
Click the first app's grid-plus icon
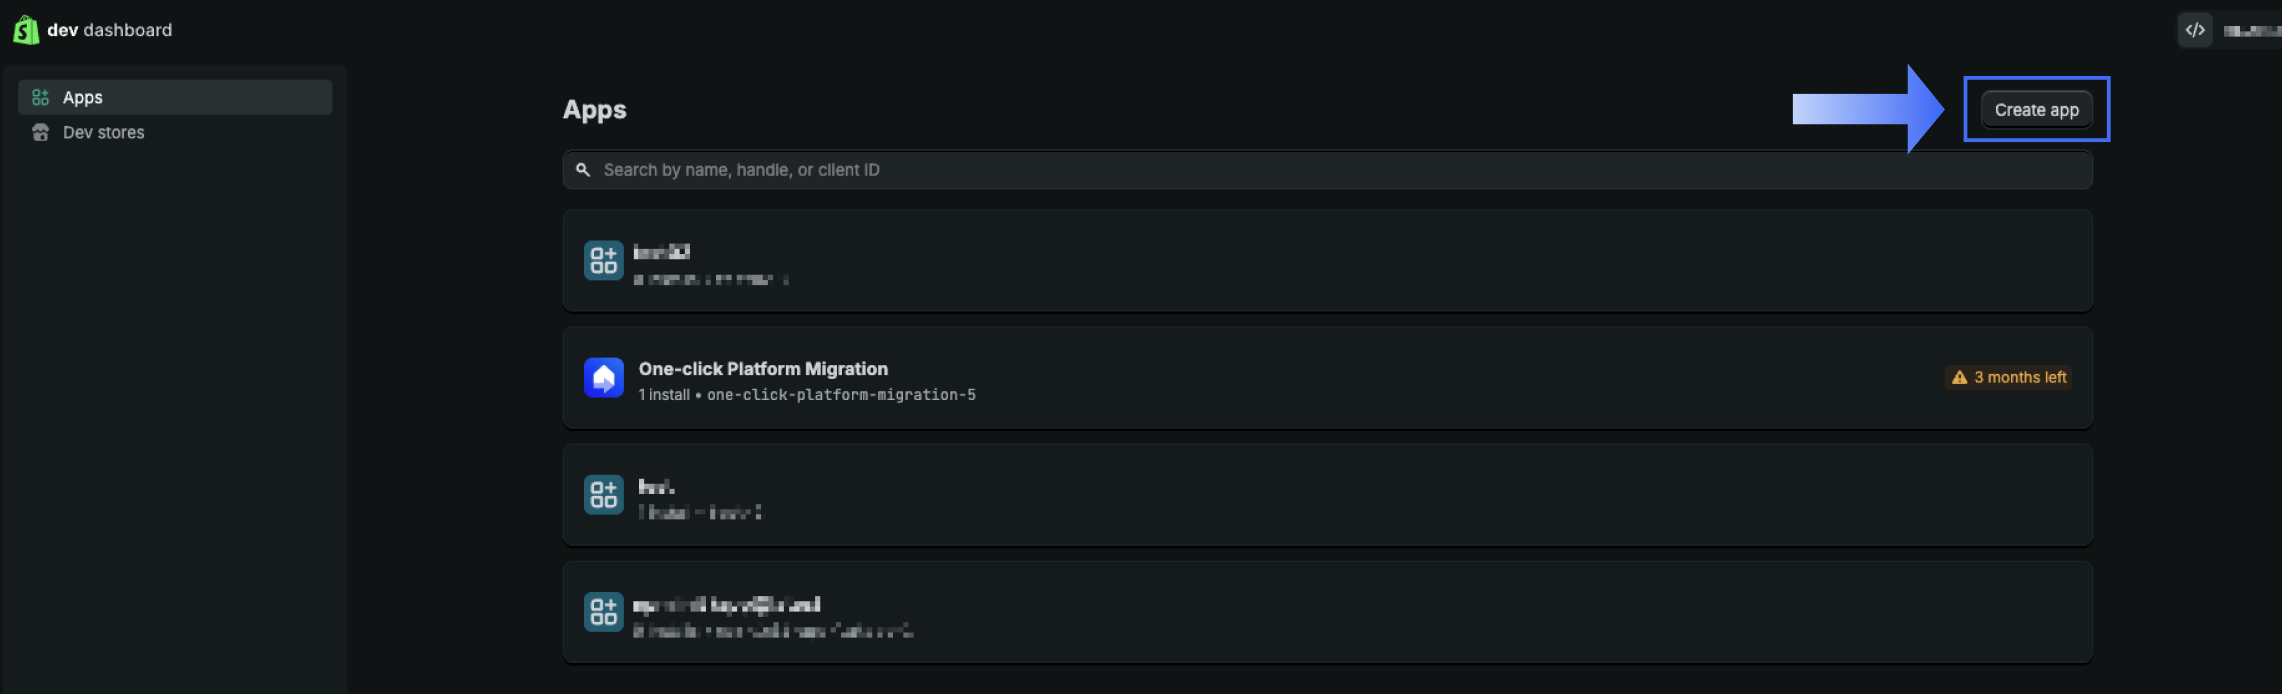(604, 260)
